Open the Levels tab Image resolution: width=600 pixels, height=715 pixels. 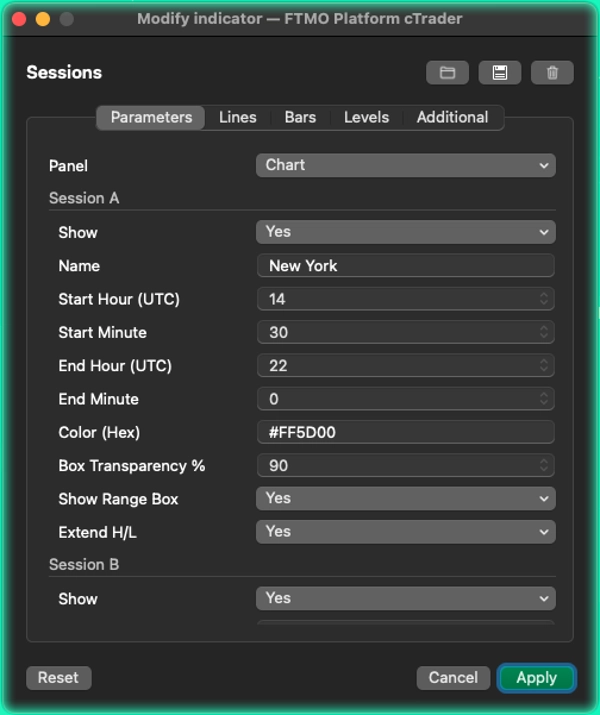click(366, 117)
